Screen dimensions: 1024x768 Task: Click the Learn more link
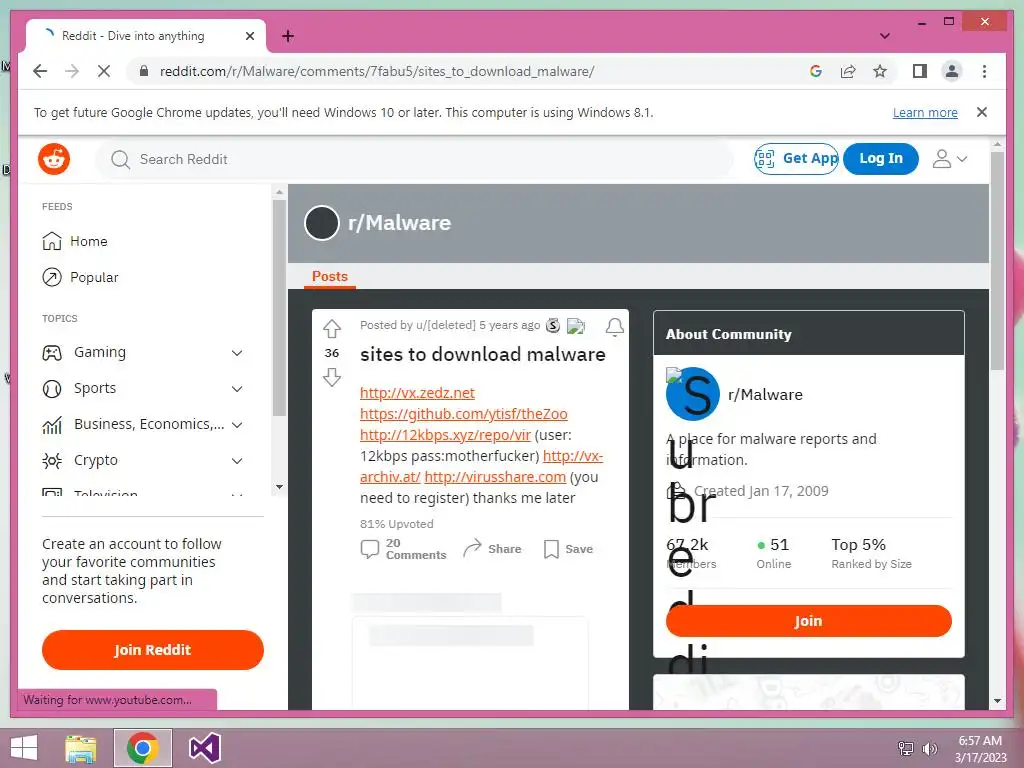coord(925,112)
